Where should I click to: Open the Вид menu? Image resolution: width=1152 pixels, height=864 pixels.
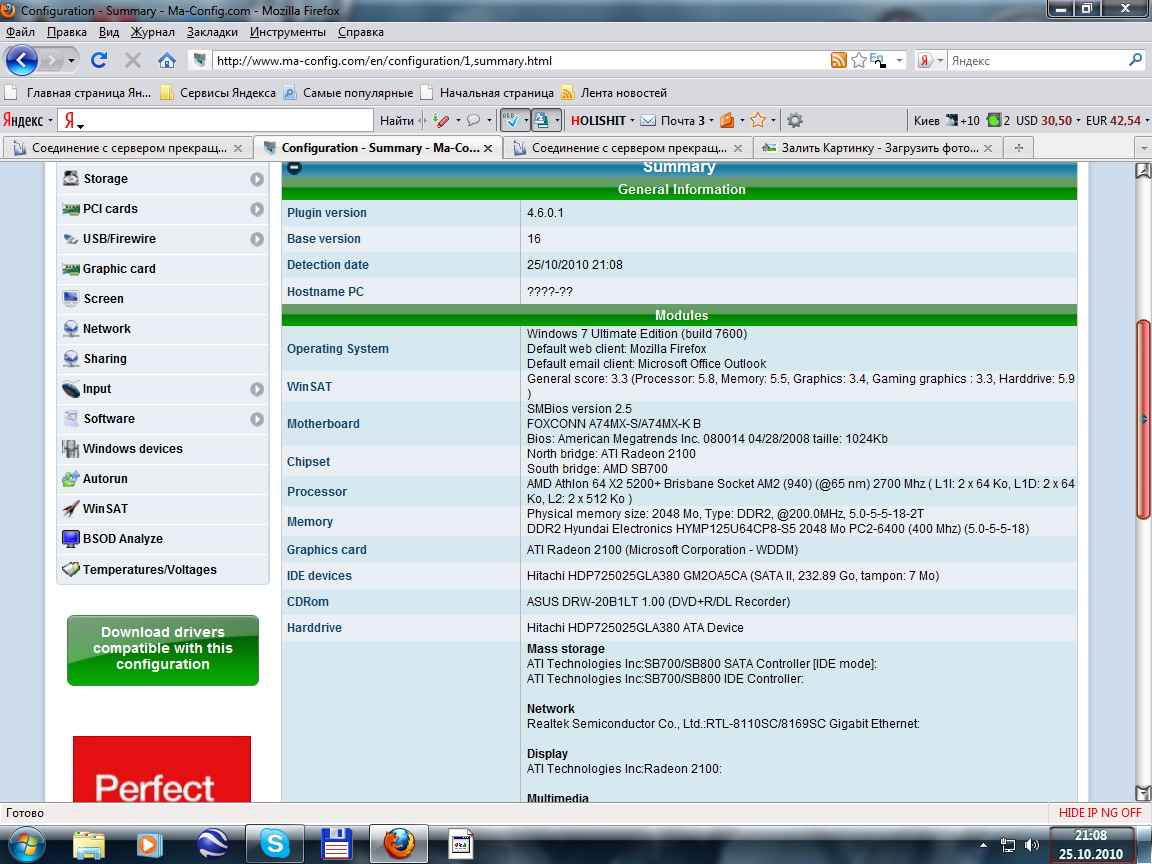pyautogui.click(x=109, y=32)
